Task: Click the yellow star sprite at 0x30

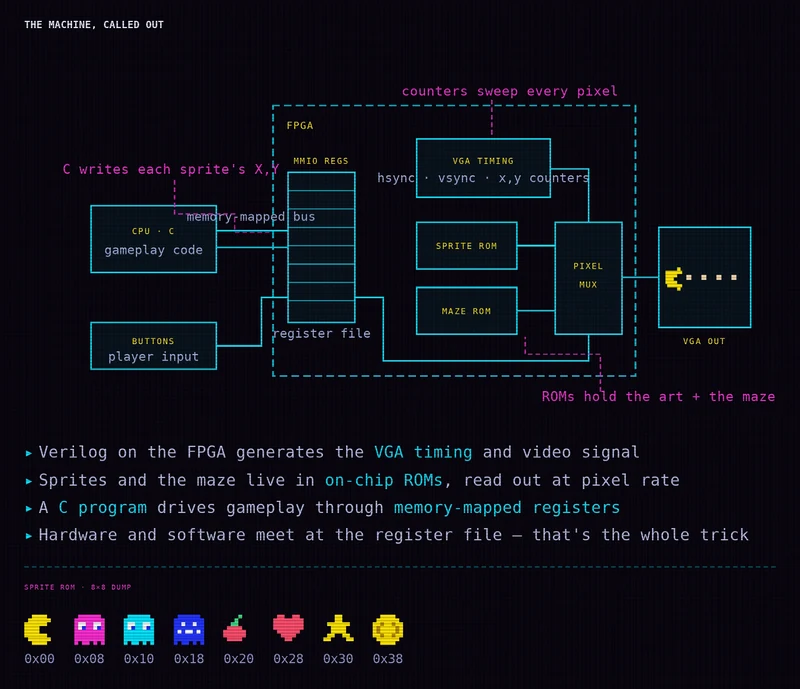Action: coord(338,628)
